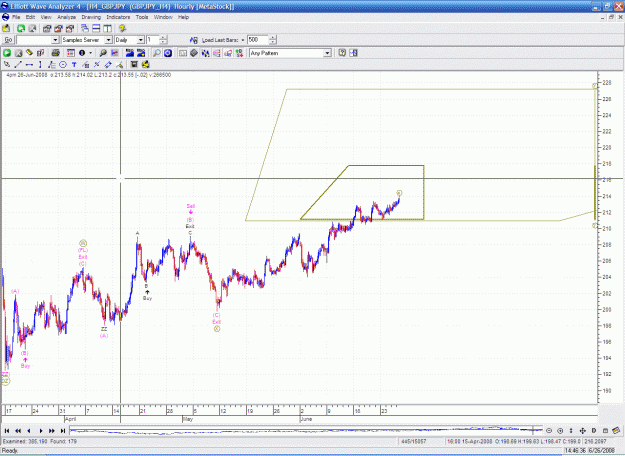Select the trend line drawing tool
625x456 pixels.
pyautogui.click(x=18, y=65)
